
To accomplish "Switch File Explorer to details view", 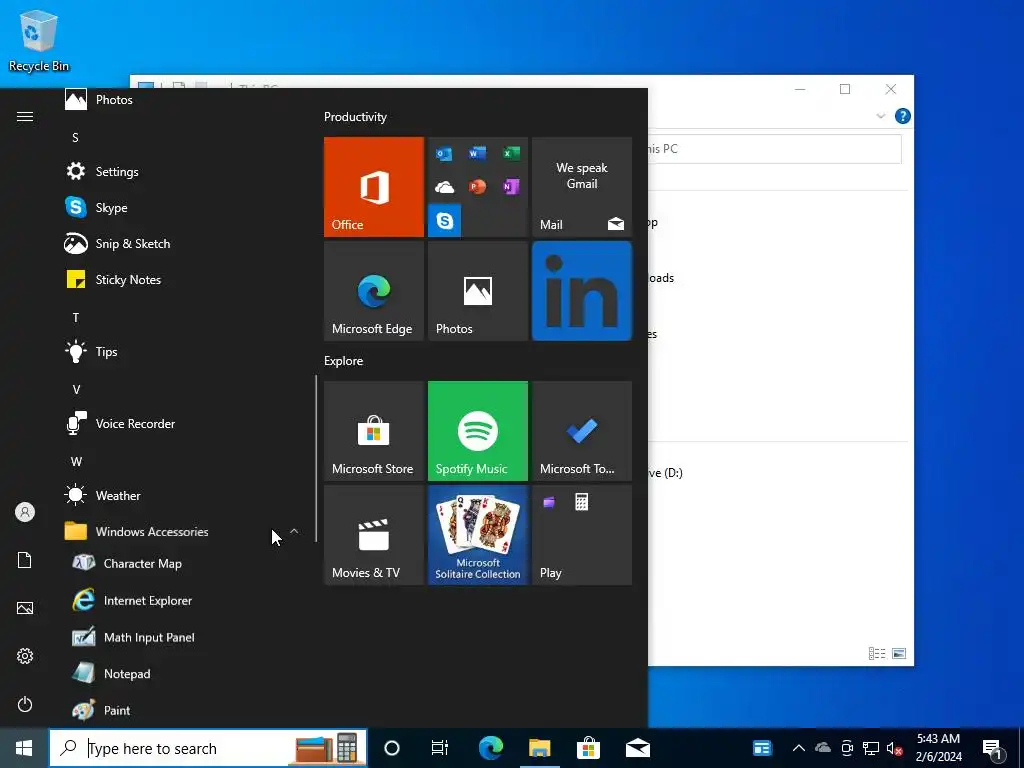I will 876,654.
